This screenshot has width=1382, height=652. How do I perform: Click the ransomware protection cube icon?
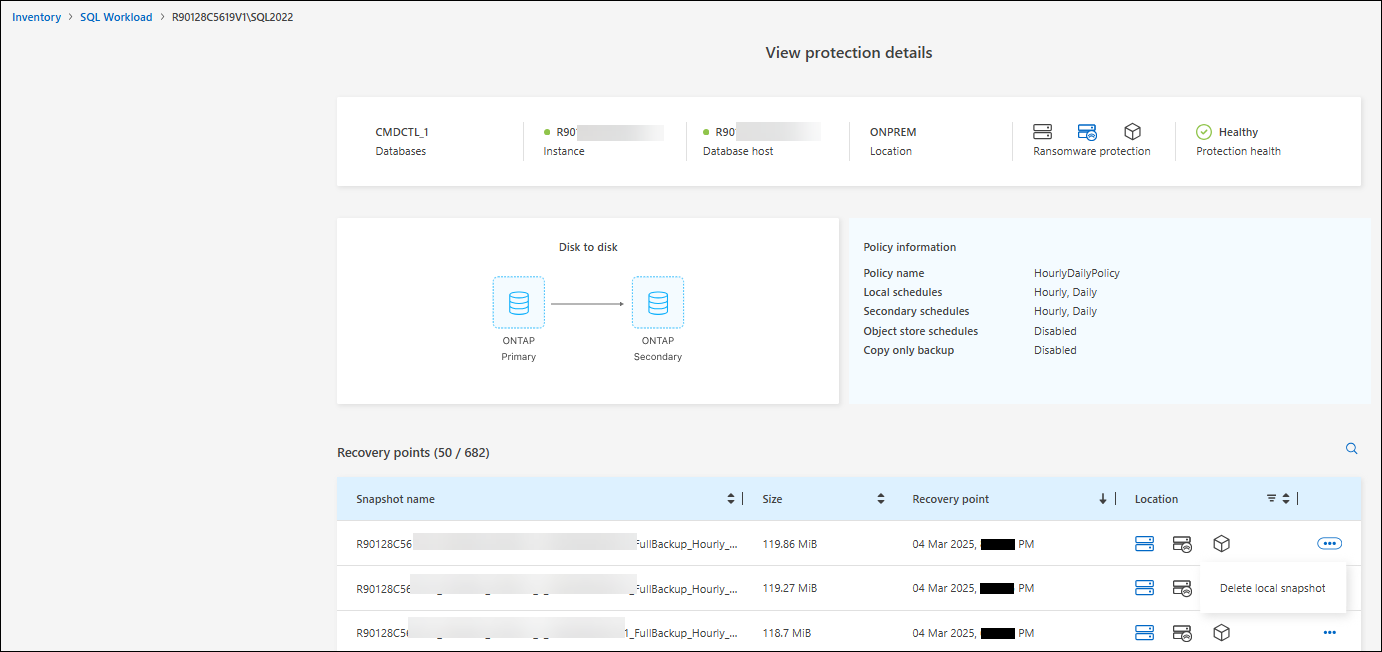pos(1132,132)
